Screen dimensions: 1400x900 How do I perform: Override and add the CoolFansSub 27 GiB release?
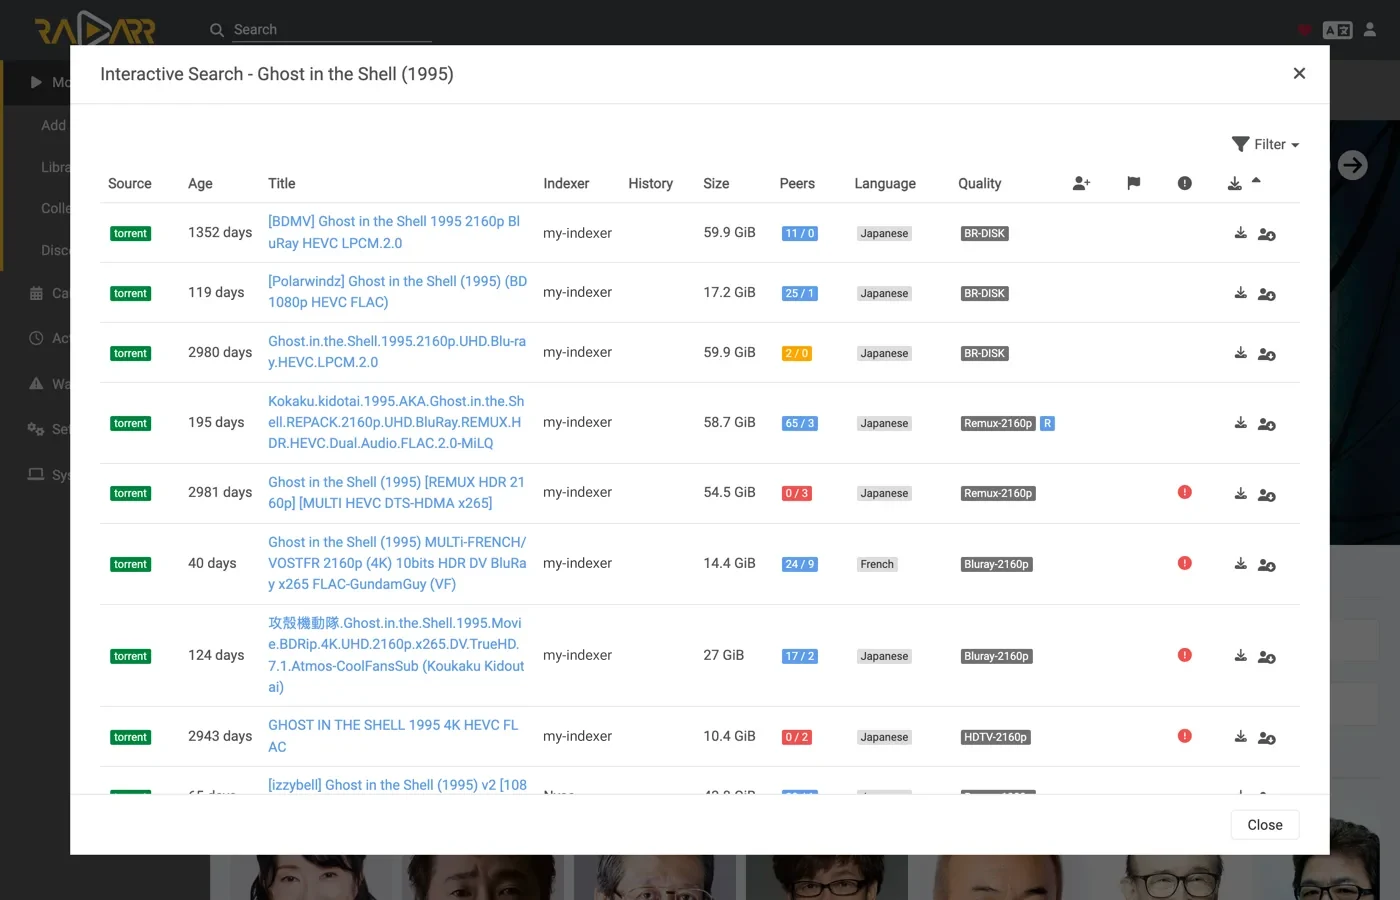point(1266,657)
